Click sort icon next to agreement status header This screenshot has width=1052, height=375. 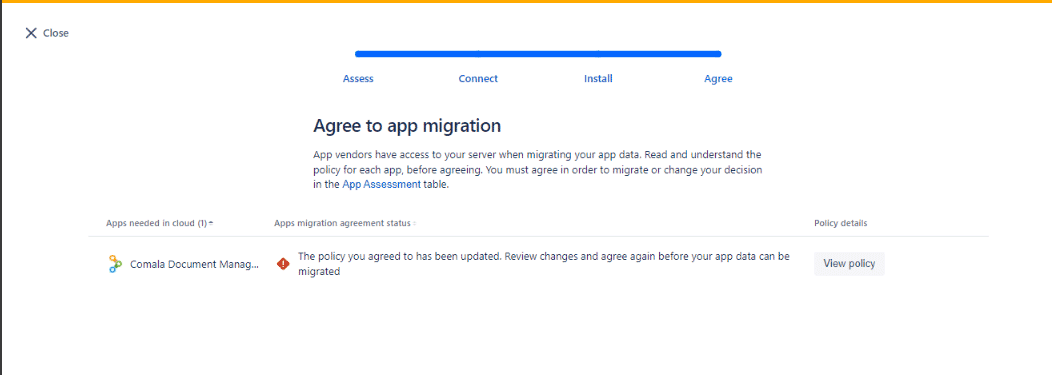(x=414, y=223)
